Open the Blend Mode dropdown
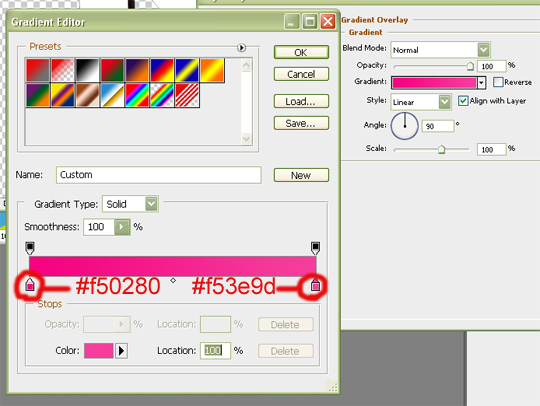The height and width of the screenshot is (406, 540). pos(483,50)
